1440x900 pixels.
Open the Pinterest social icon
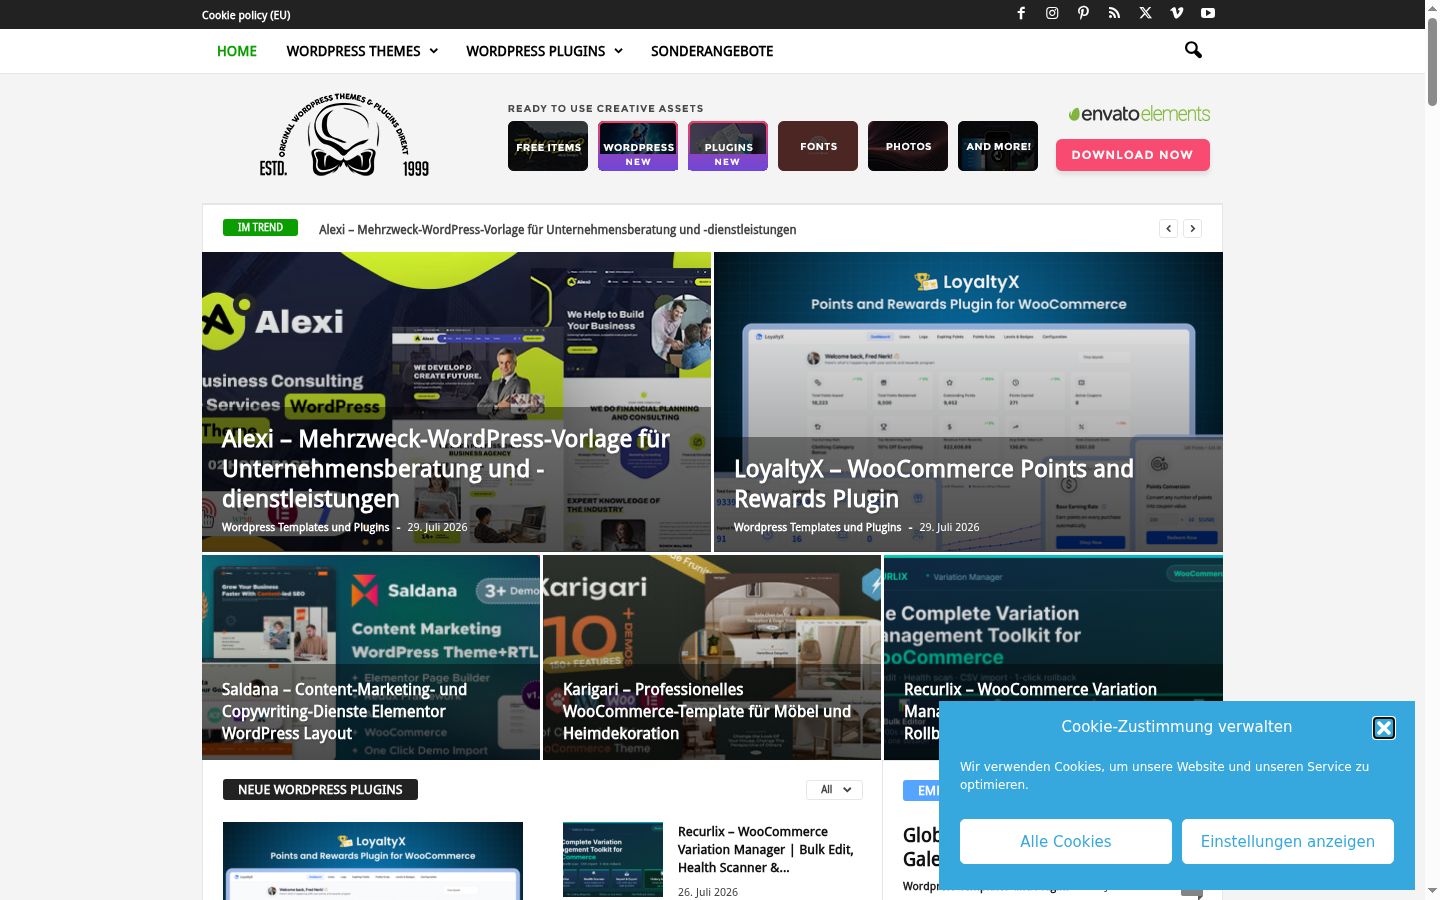(x=1083, y=13)
